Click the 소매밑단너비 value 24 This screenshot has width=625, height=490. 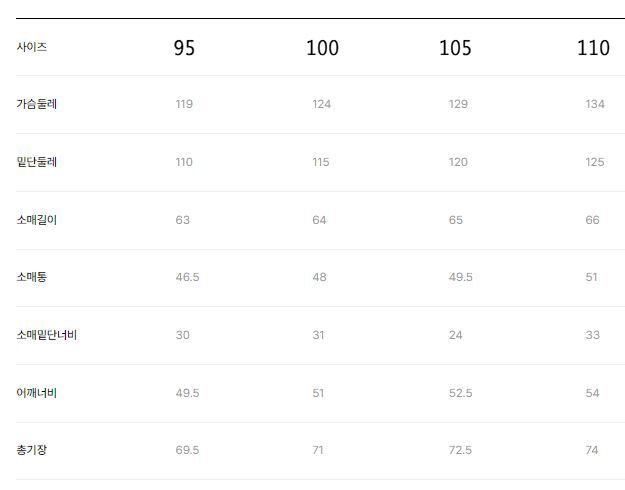click(x=455, y=335)
